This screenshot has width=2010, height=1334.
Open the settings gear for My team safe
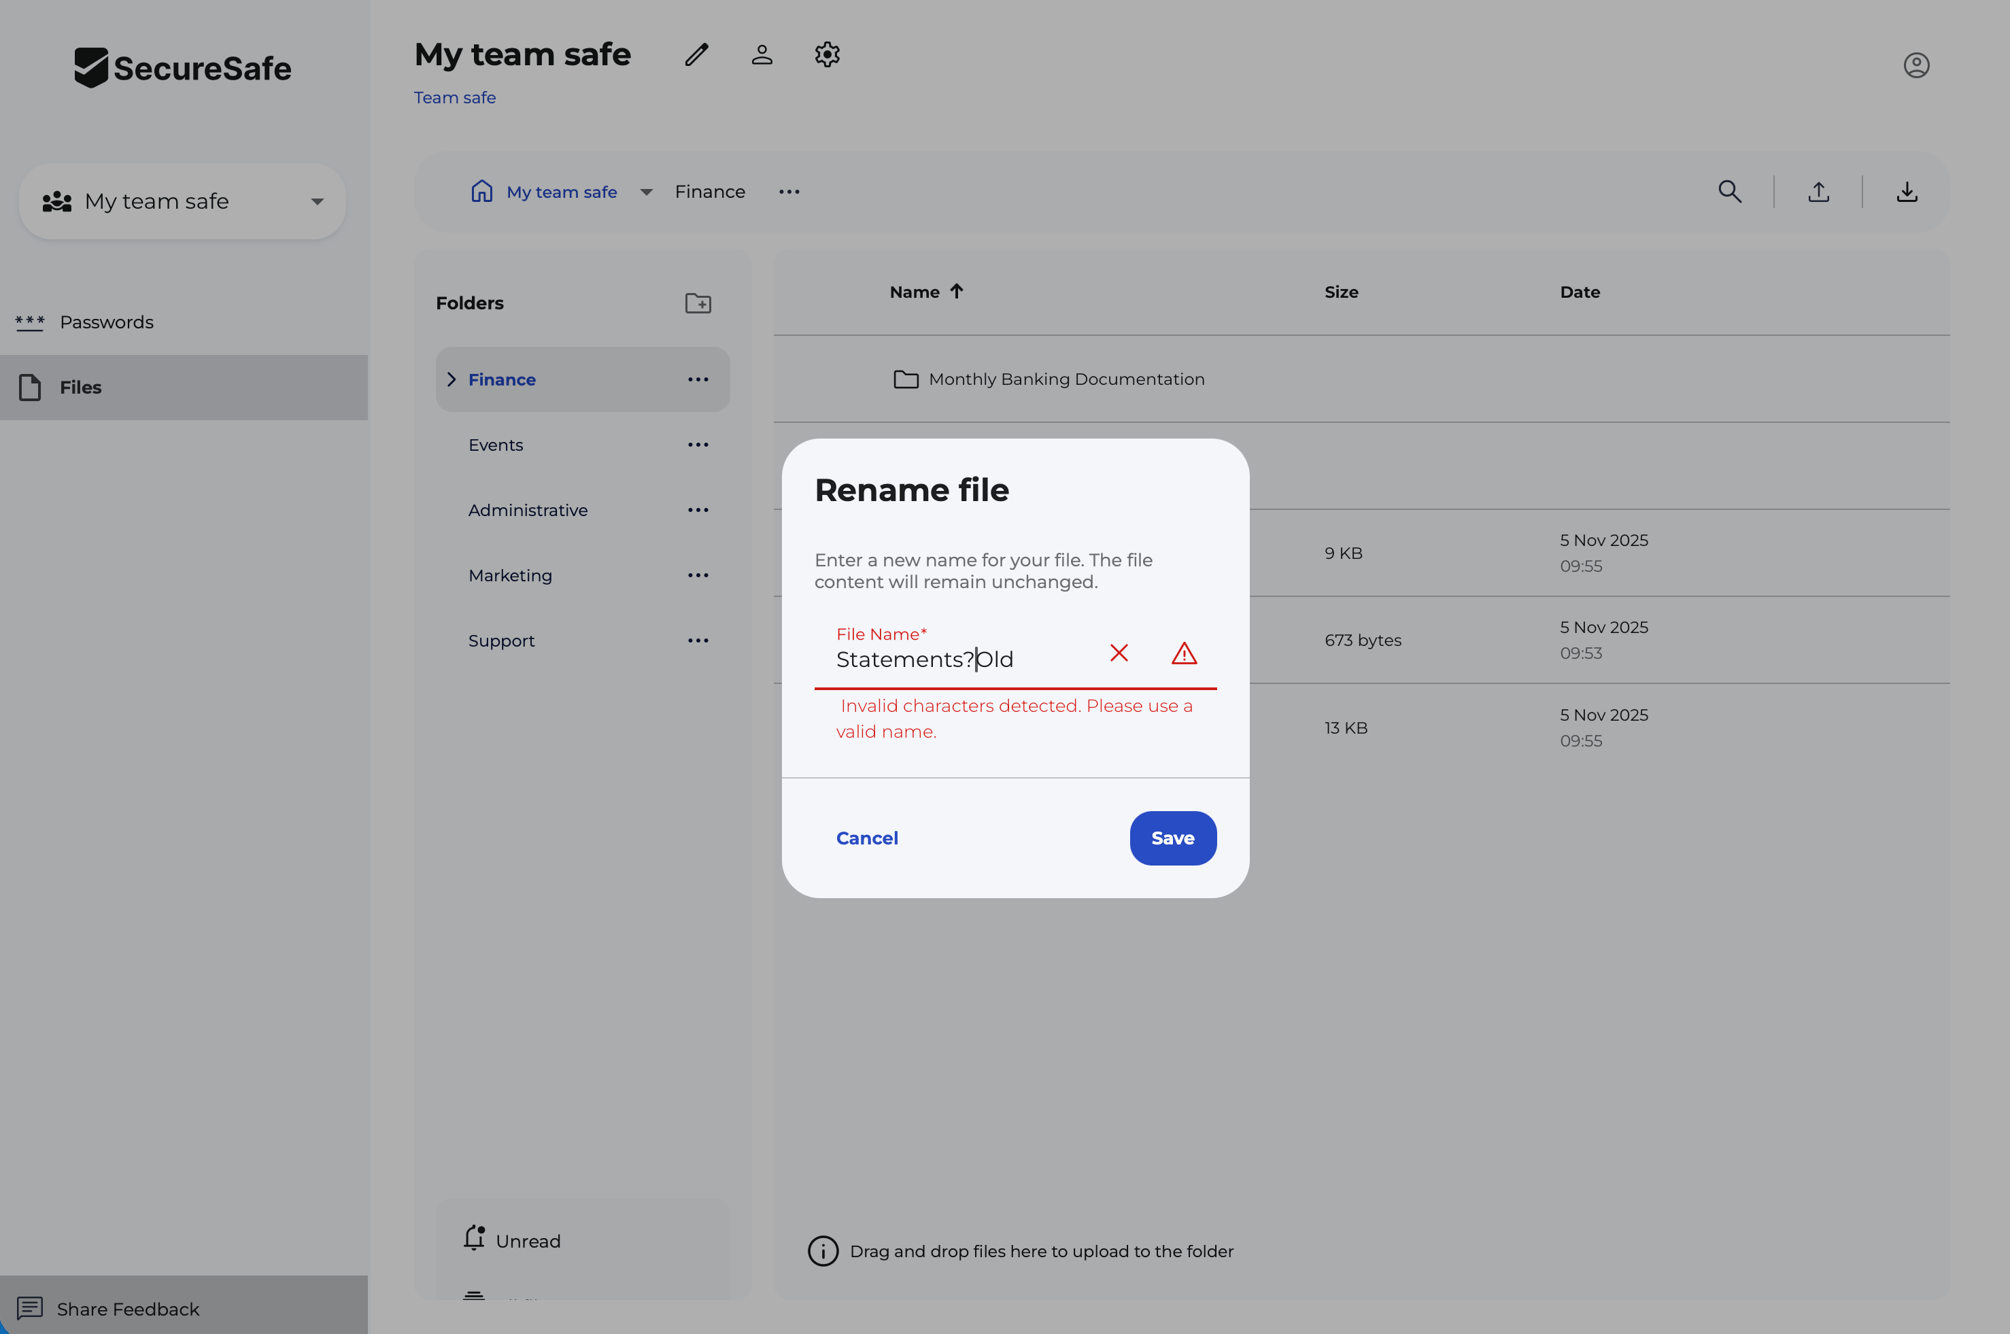tap(826, 54)
